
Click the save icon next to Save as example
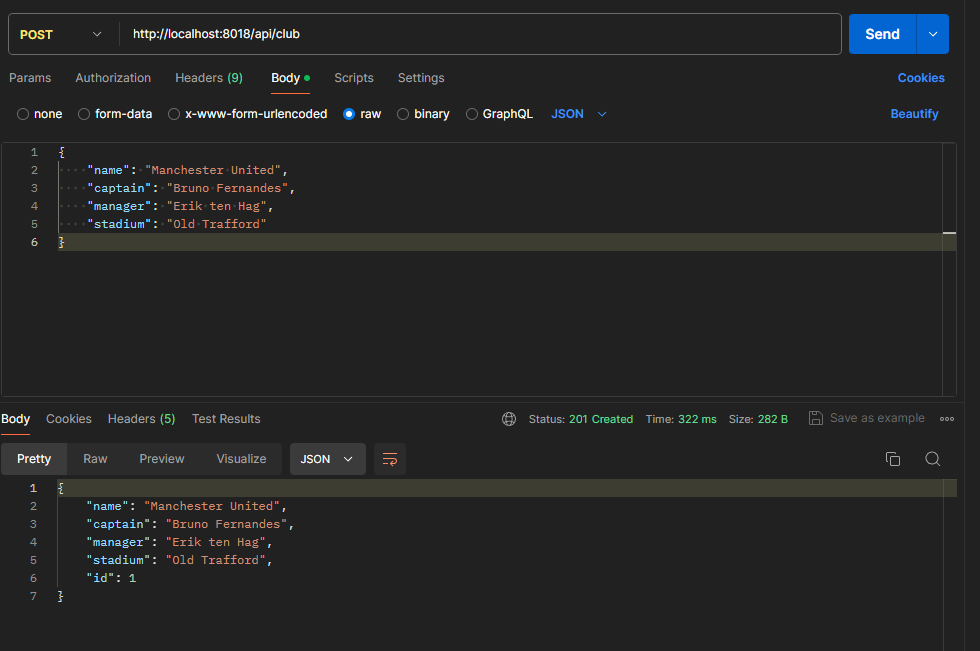pyautogui.click(x=816, y=418)
